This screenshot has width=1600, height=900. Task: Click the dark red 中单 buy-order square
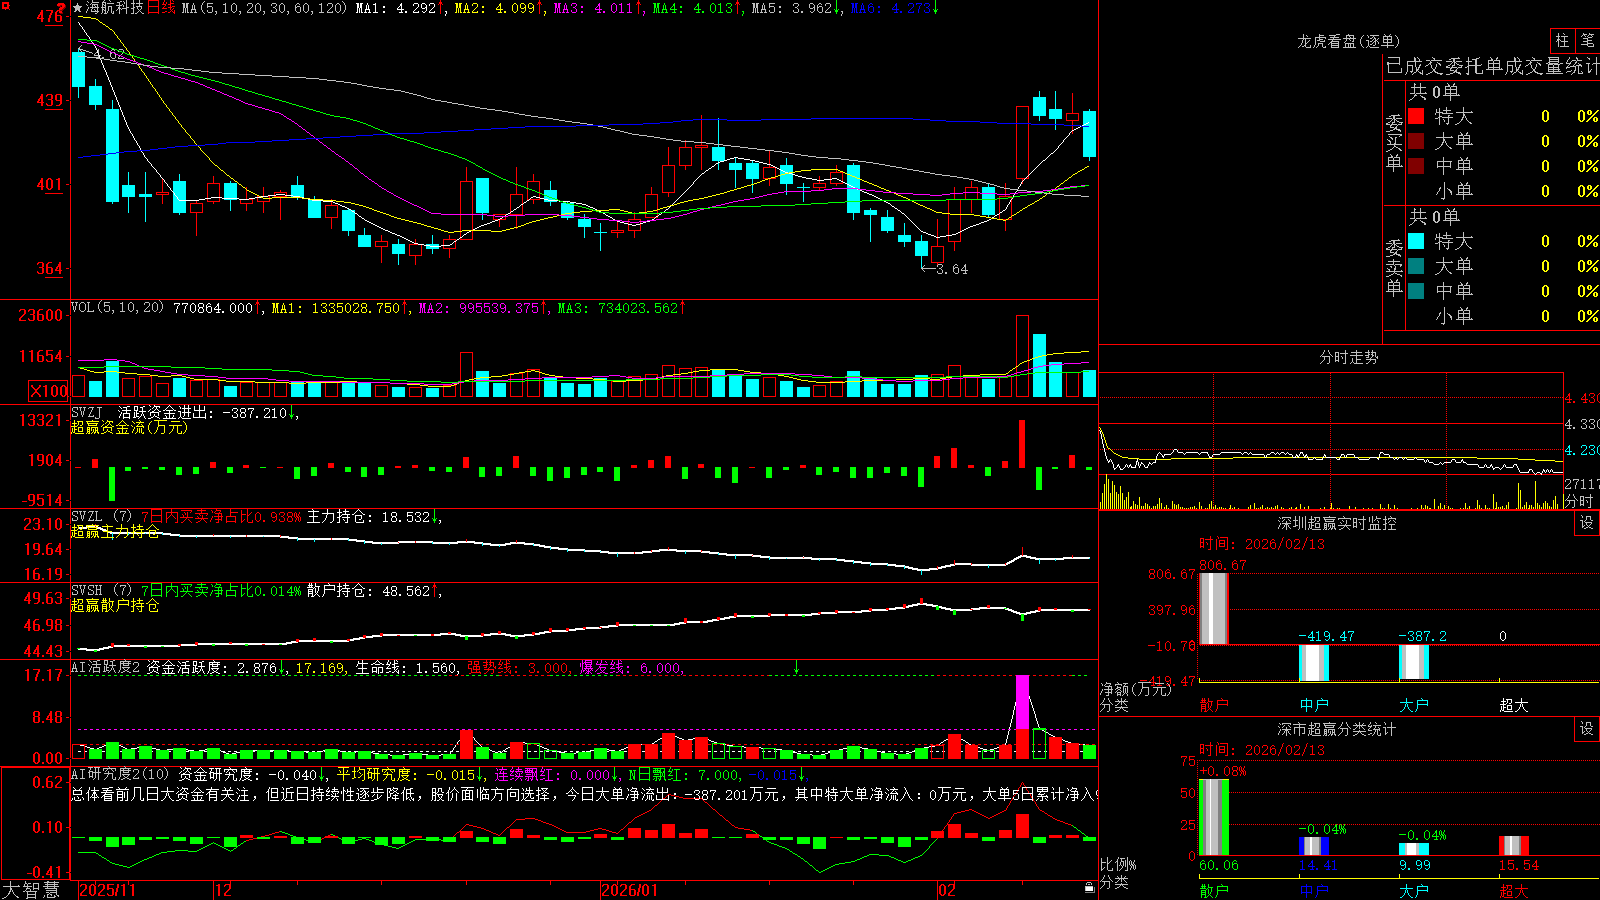tap(1416, 166)
